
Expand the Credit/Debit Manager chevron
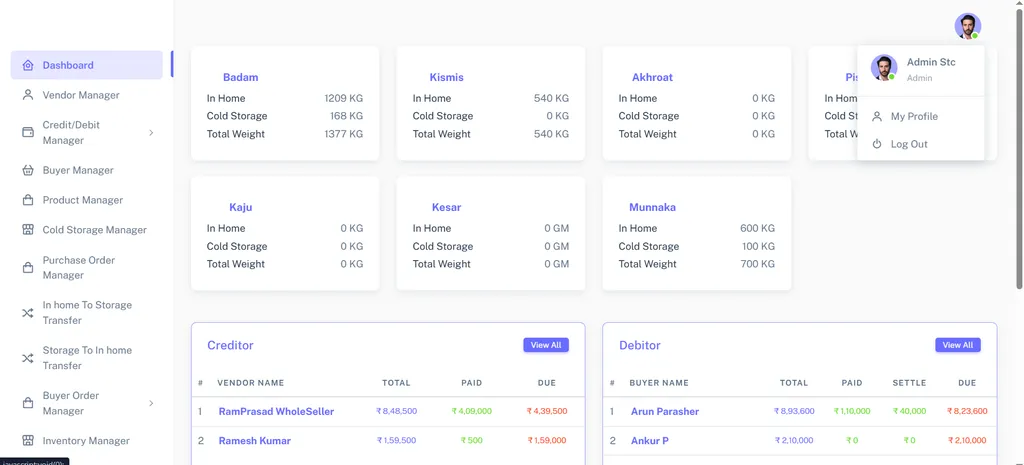(151, 133)
